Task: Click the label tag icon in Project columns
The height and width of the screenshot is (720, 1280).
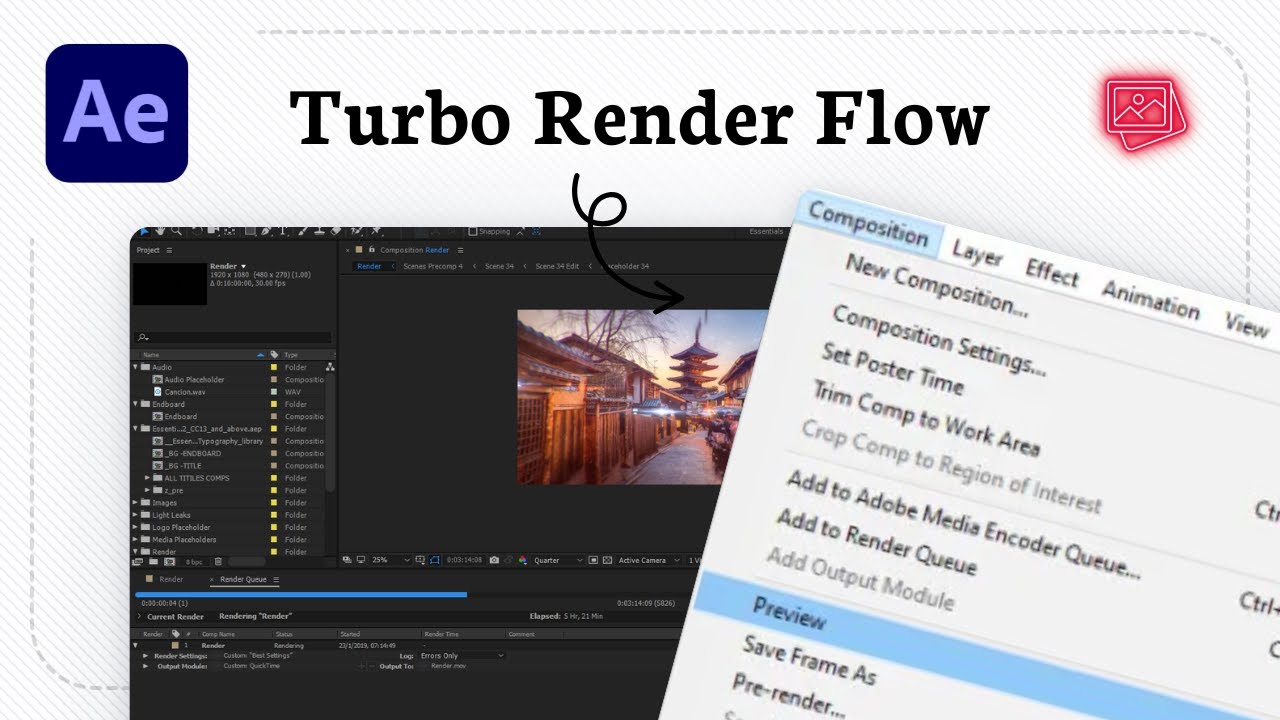Action: coord(274,355)
